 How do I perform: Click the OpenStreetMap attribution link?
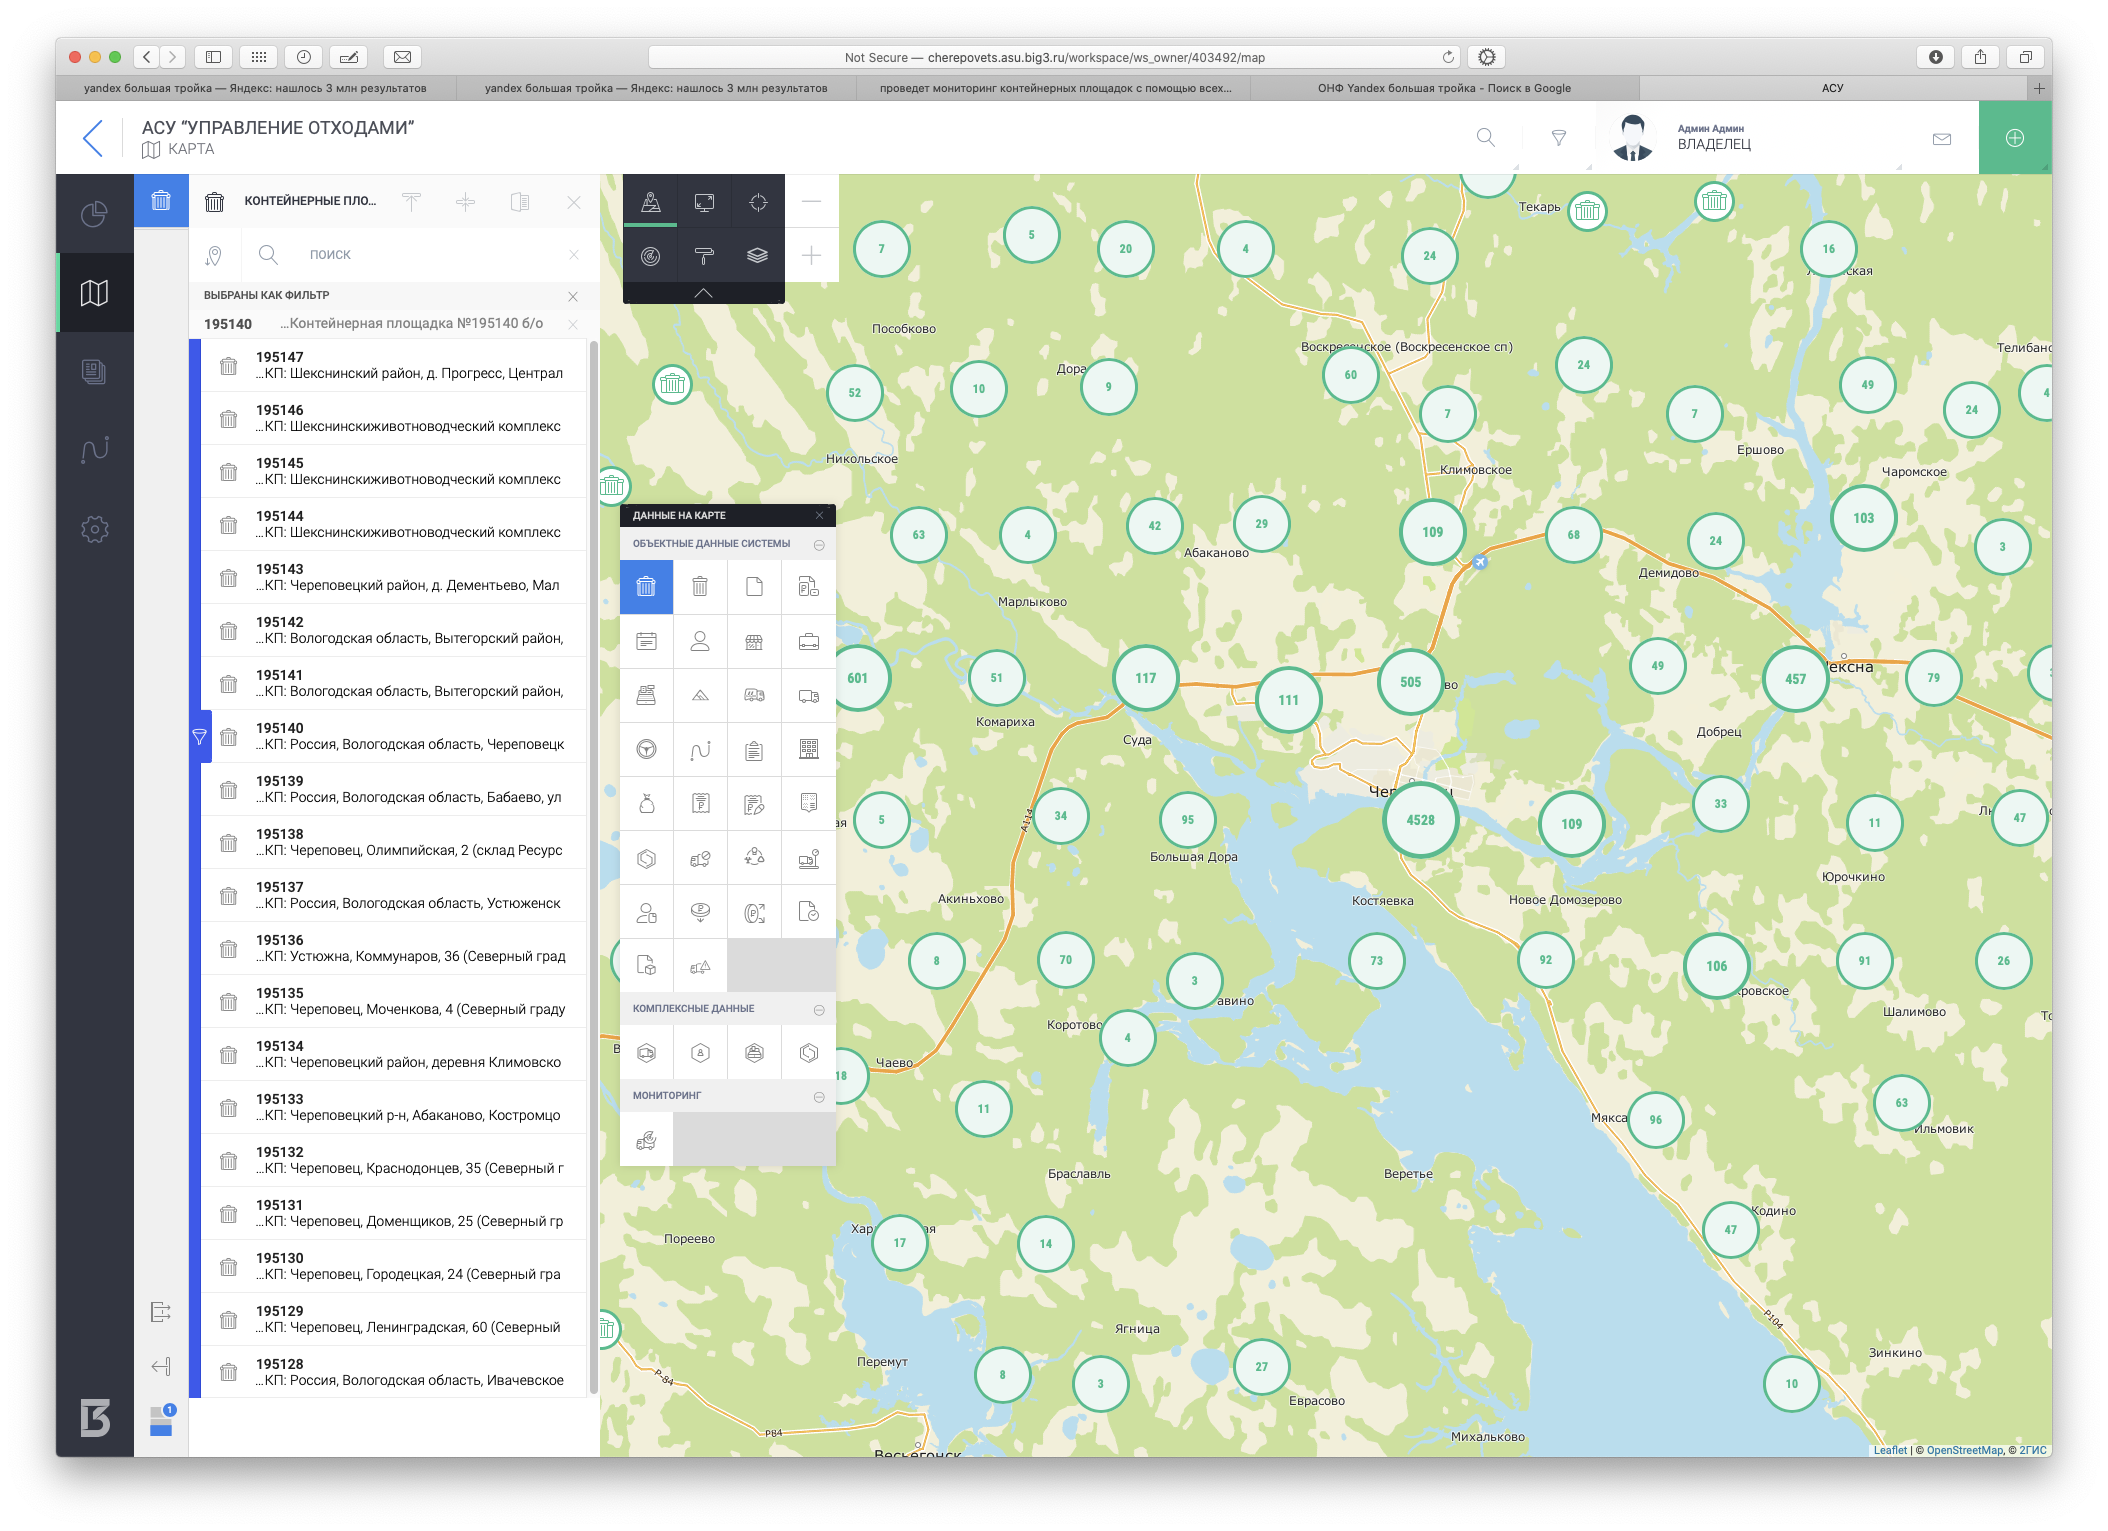coord(1964,1450)
